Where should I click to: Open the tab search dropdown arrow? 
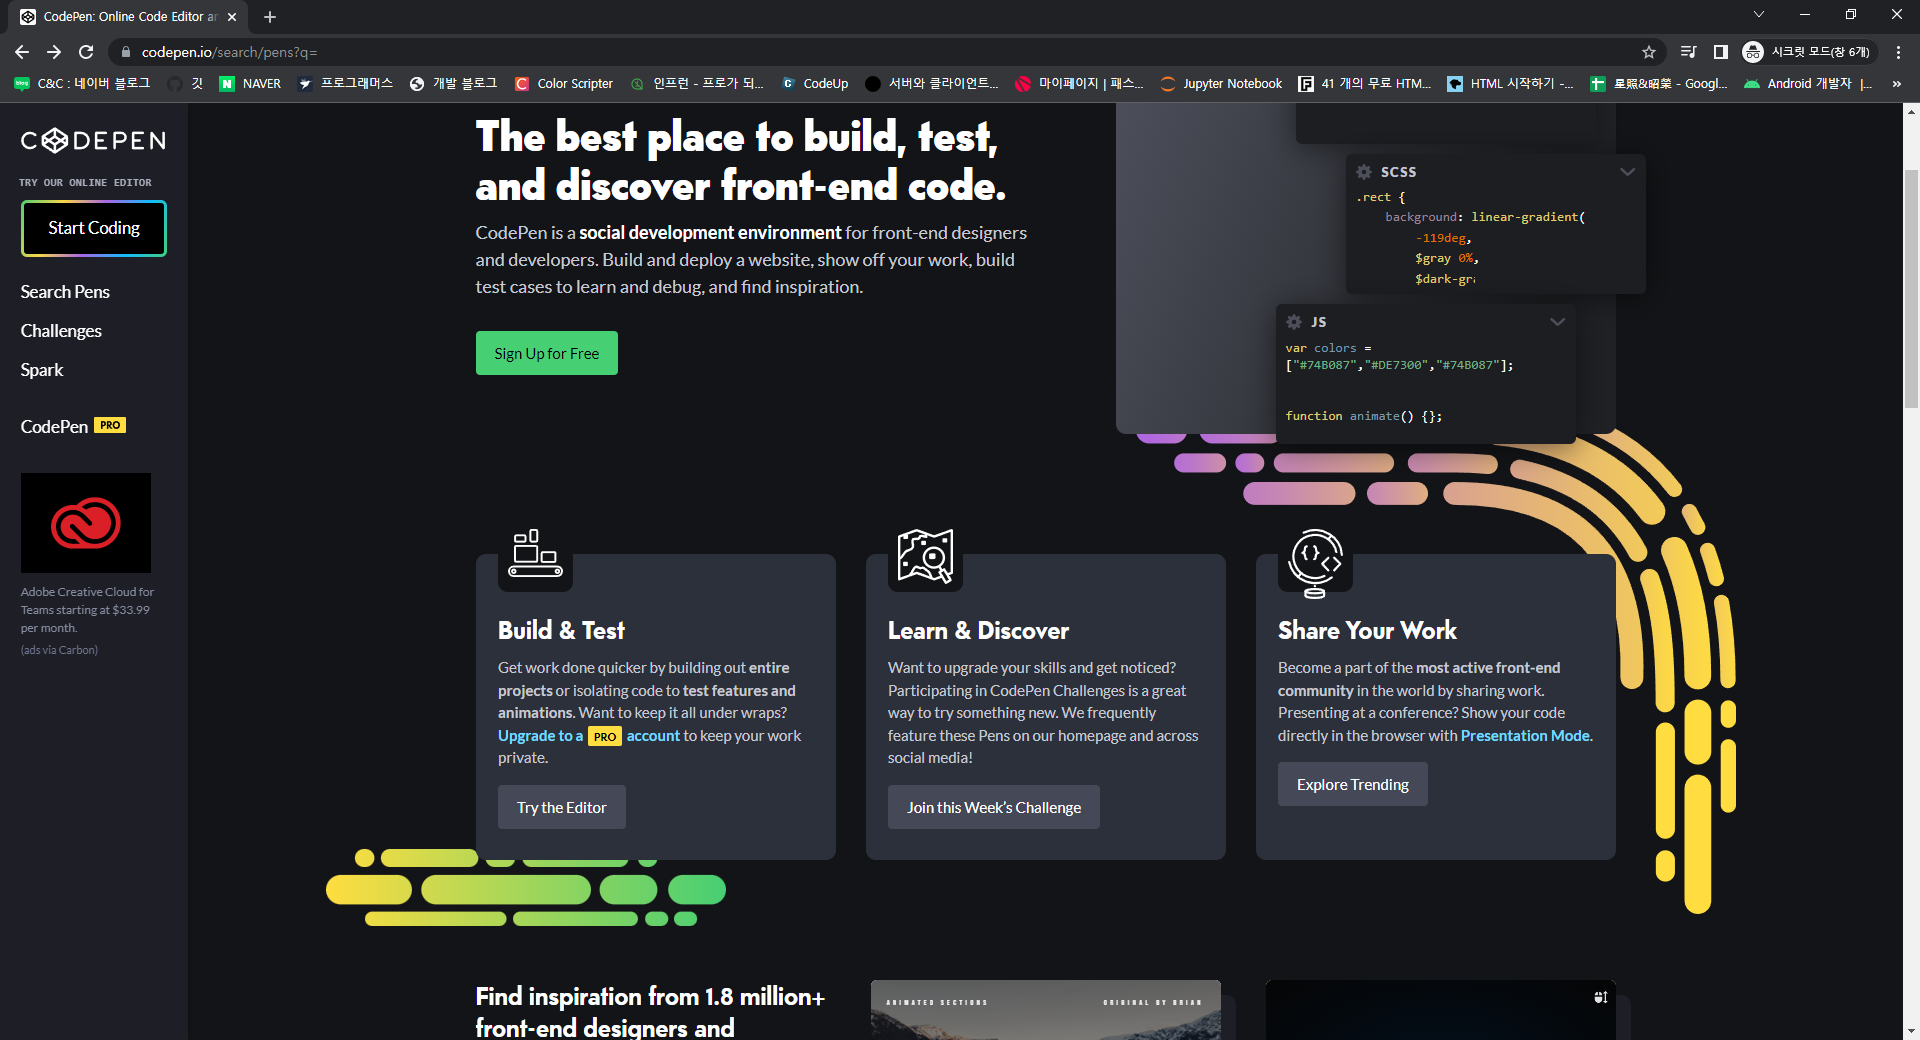point(1759,15)
